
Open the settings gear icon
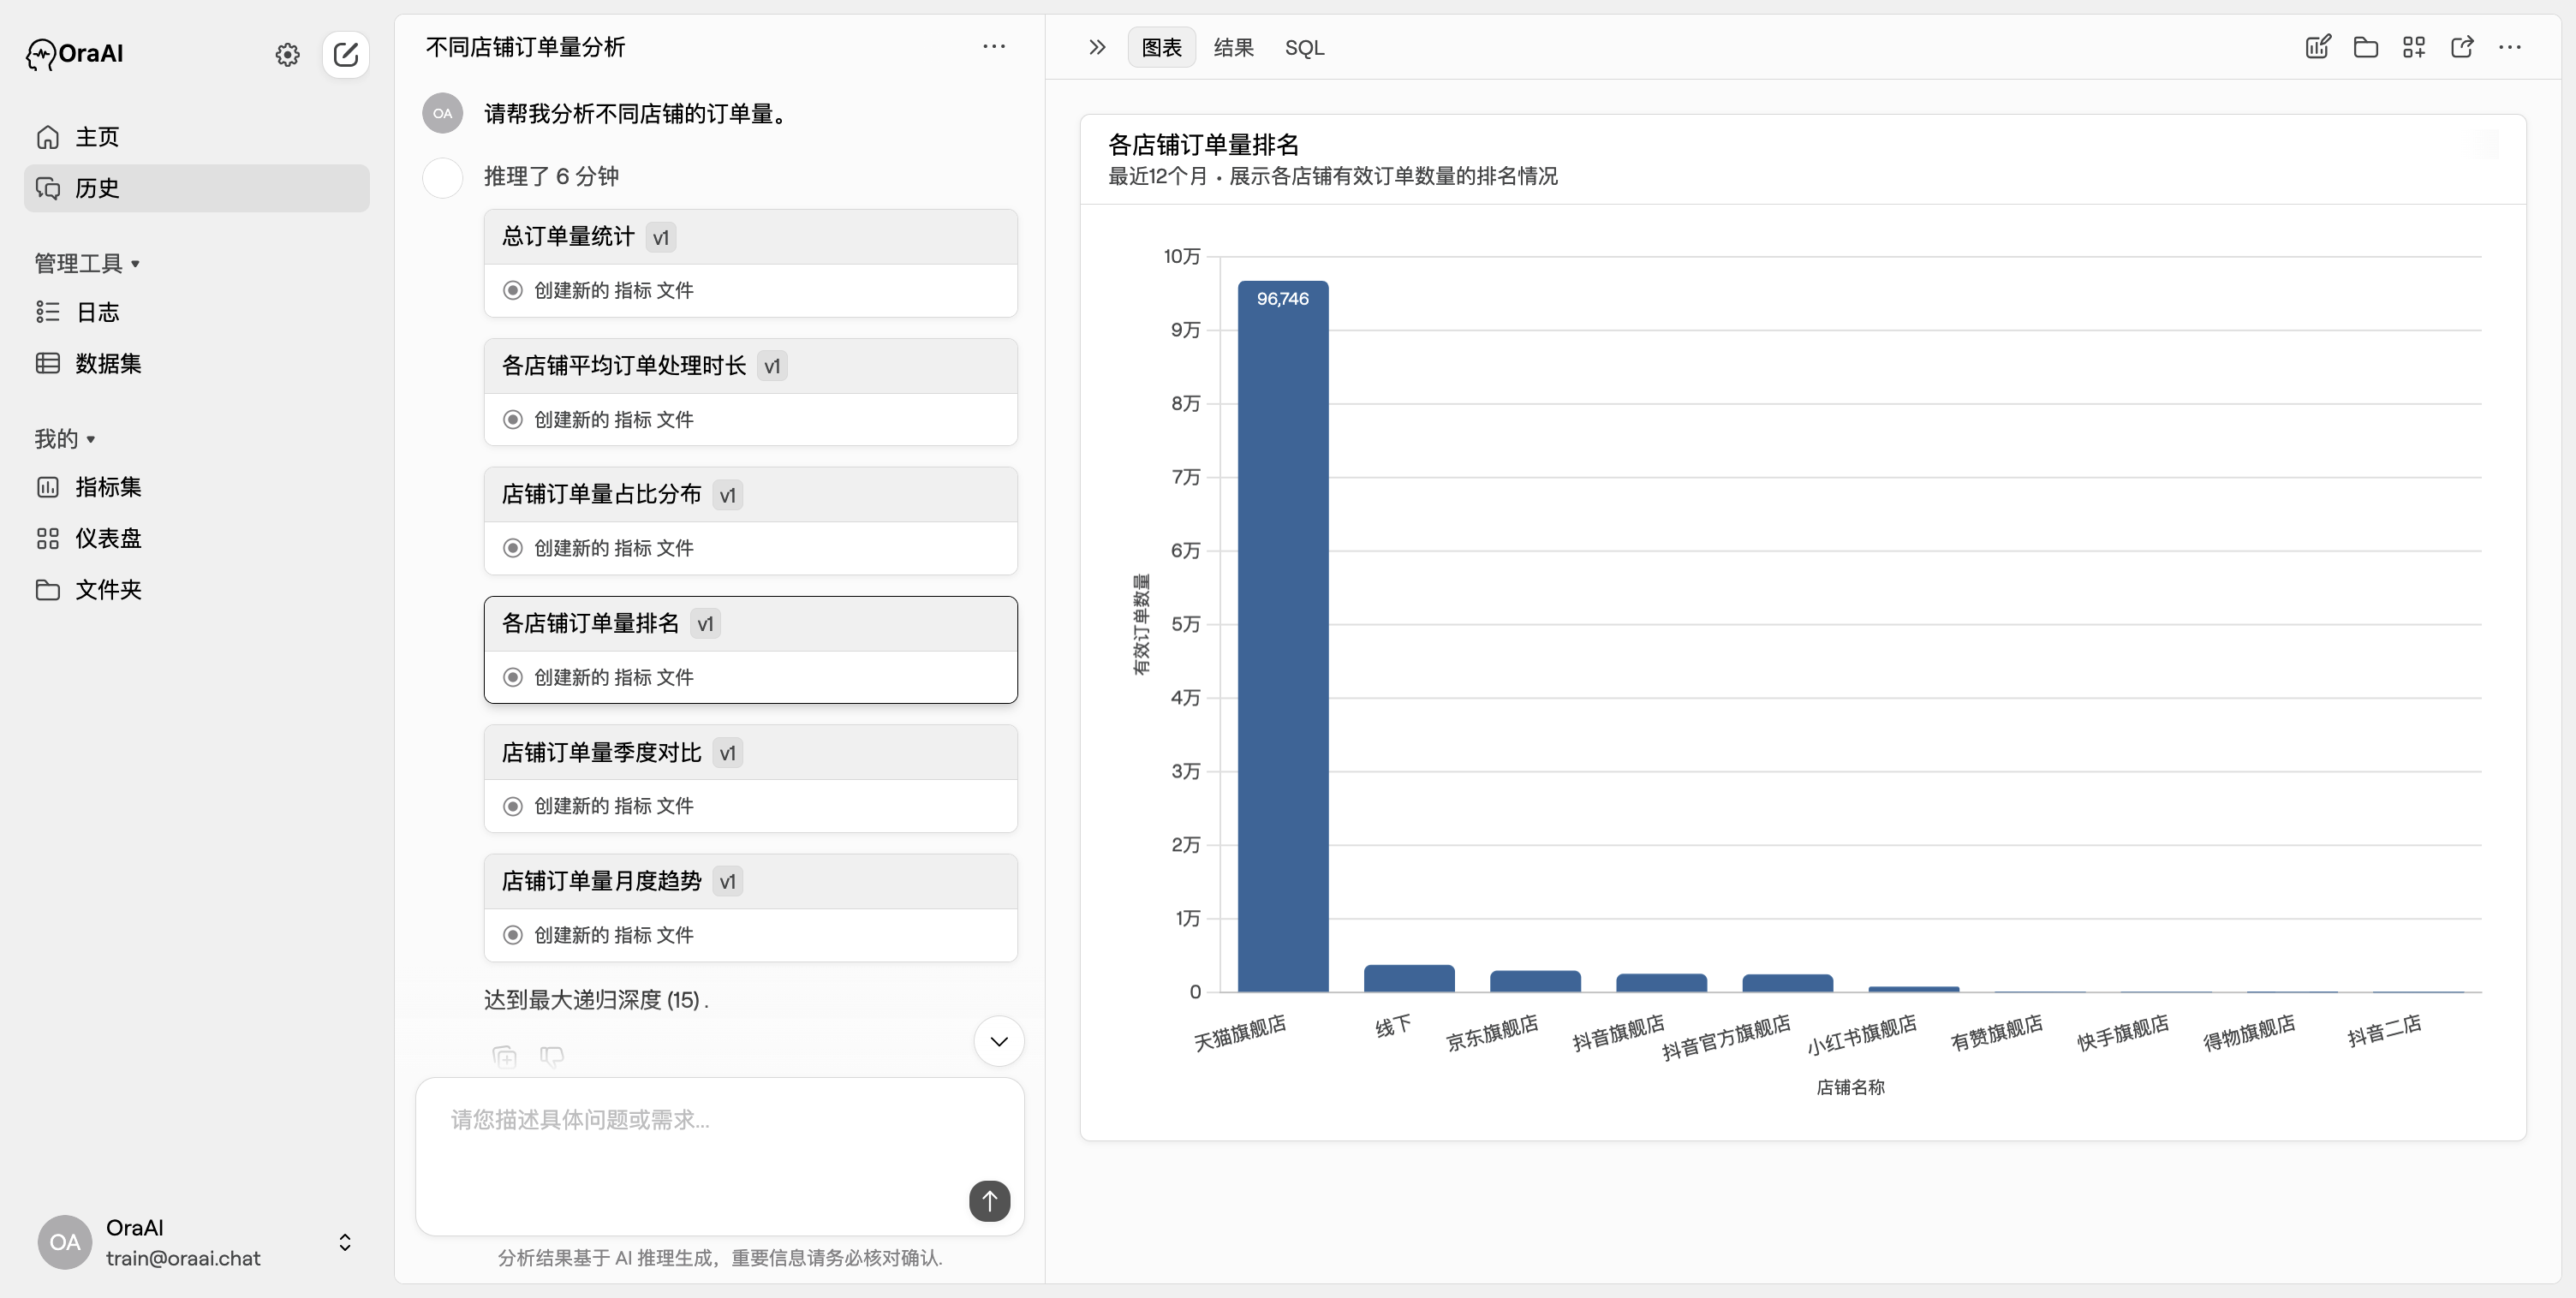pyautogui.click(x=287, y=54)
